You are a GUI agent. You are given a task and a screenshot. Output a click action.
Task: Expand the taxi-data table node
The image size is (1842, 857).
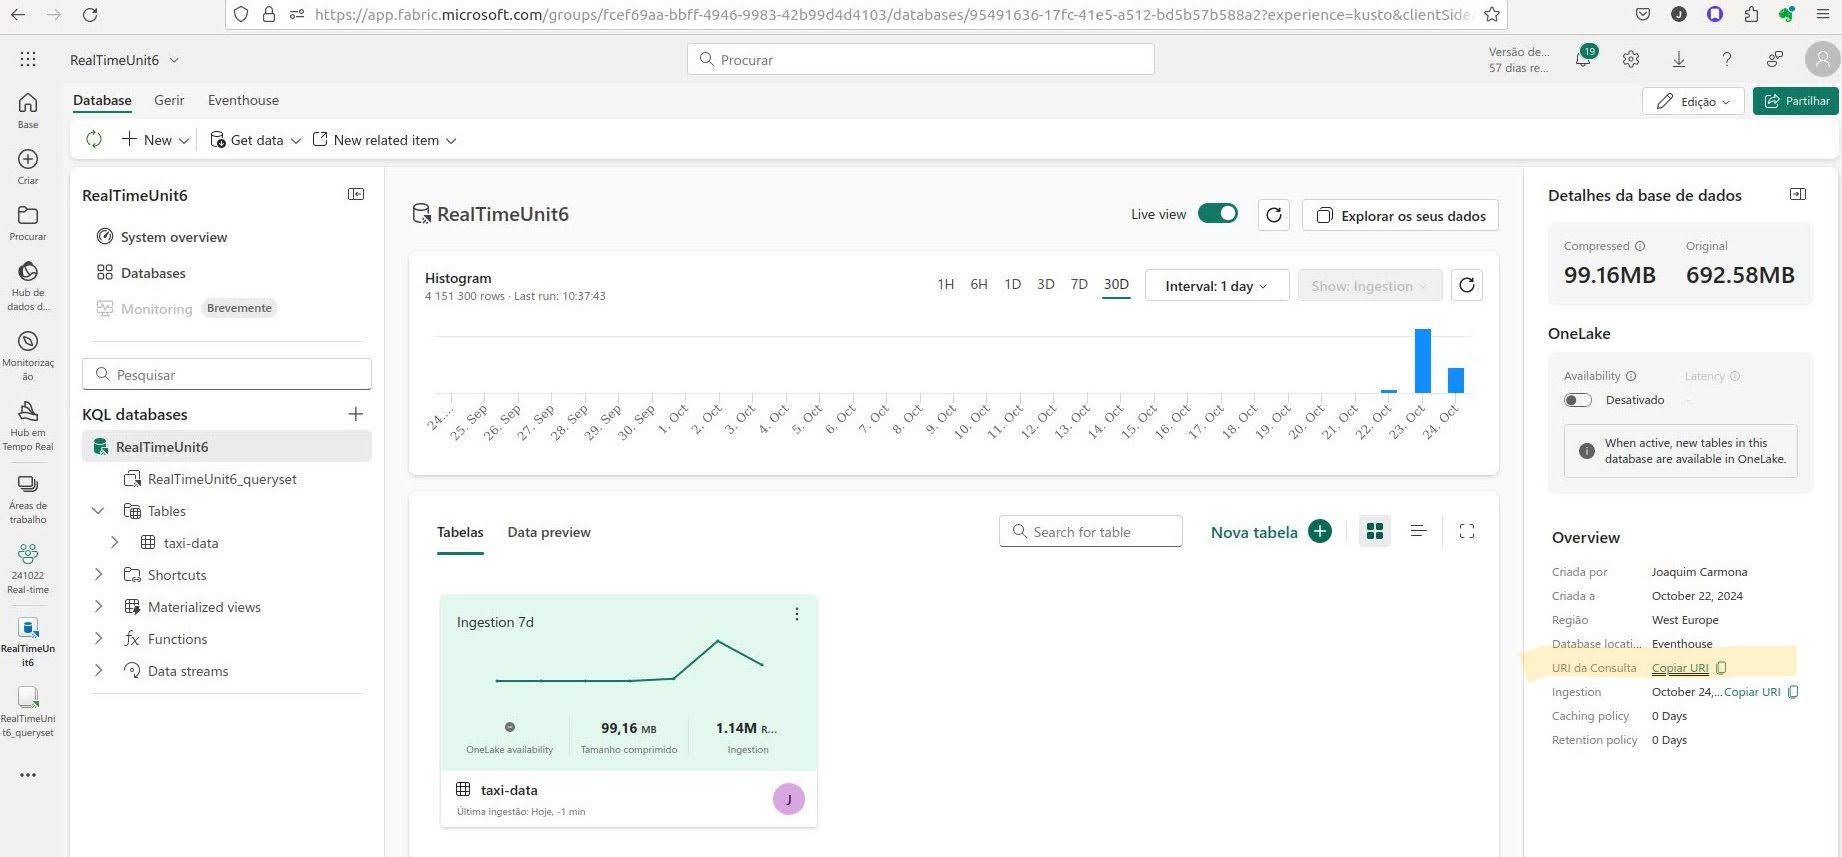114,543
